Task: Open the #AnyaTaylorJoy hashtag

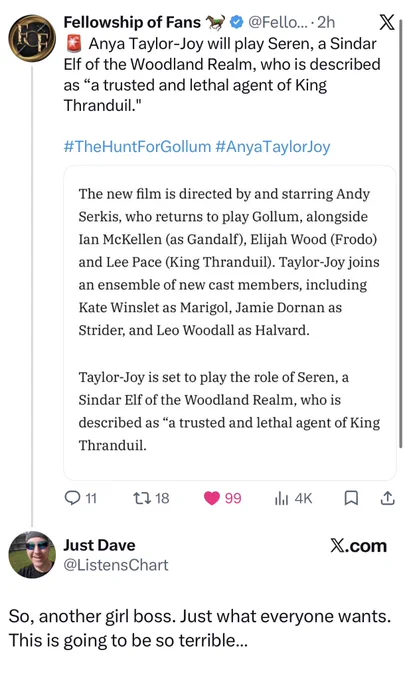Action: click(272, 147)
